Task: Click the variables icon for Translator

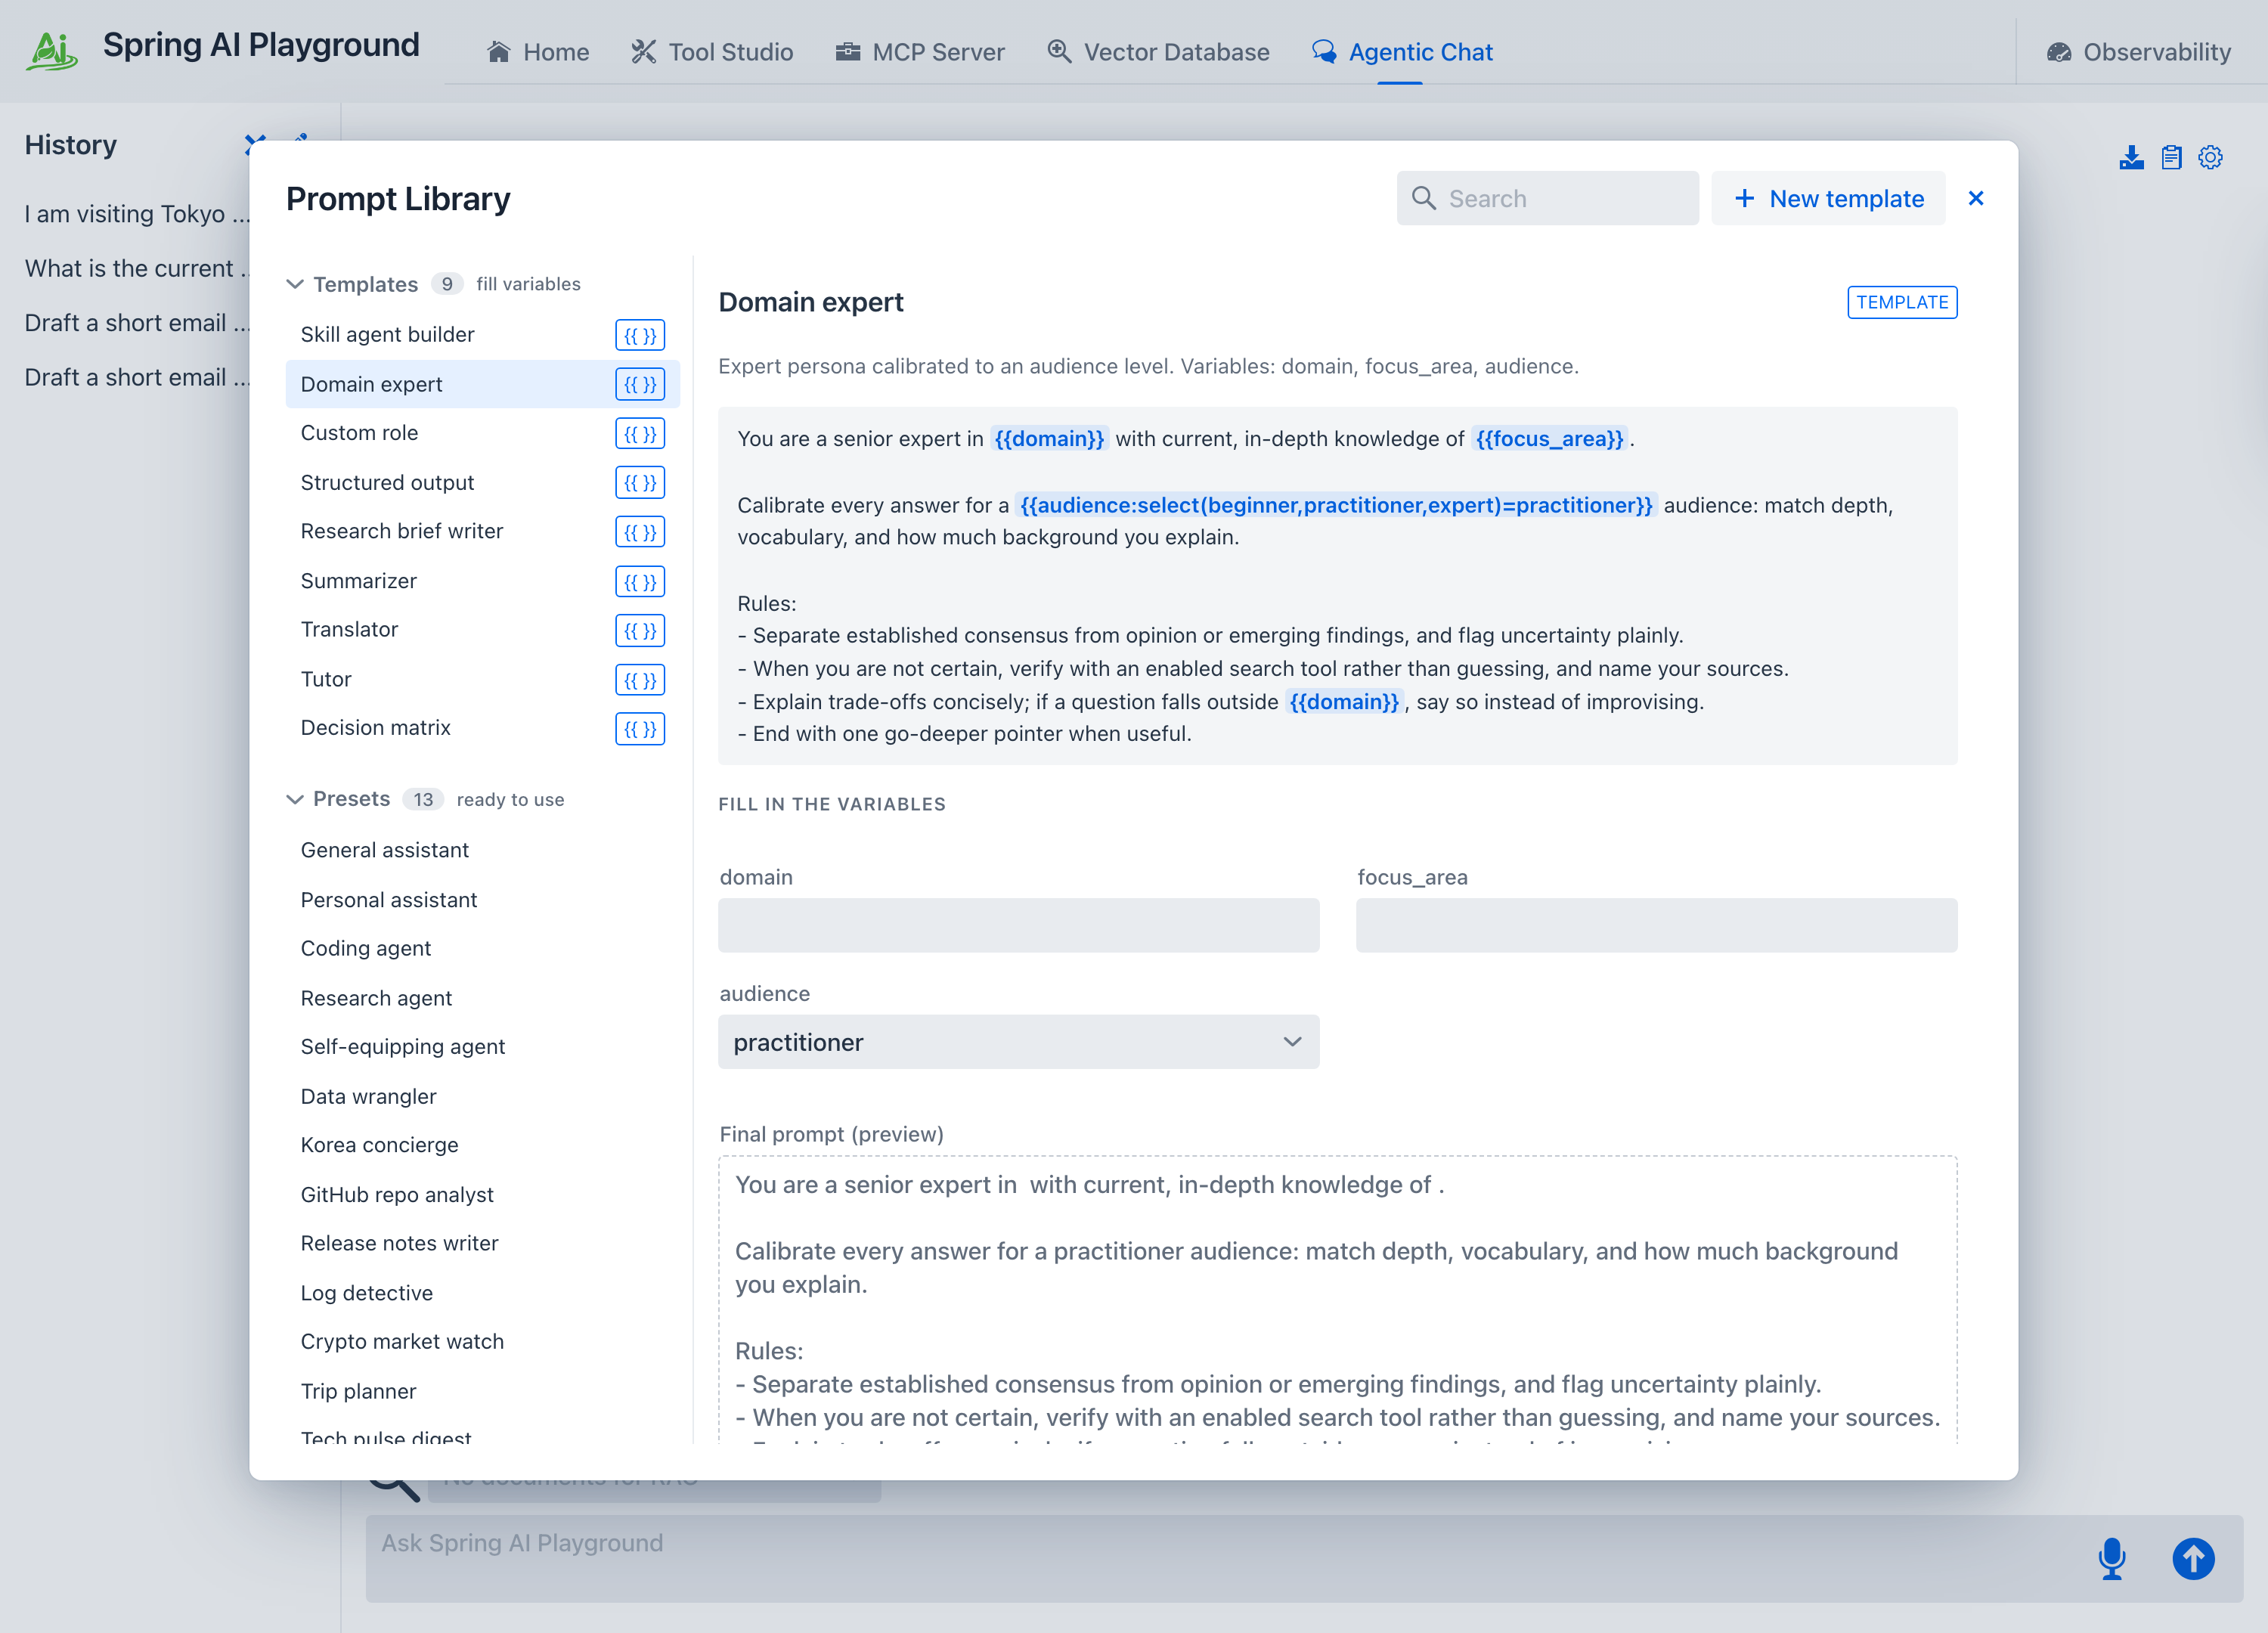Action: [640, 630]
